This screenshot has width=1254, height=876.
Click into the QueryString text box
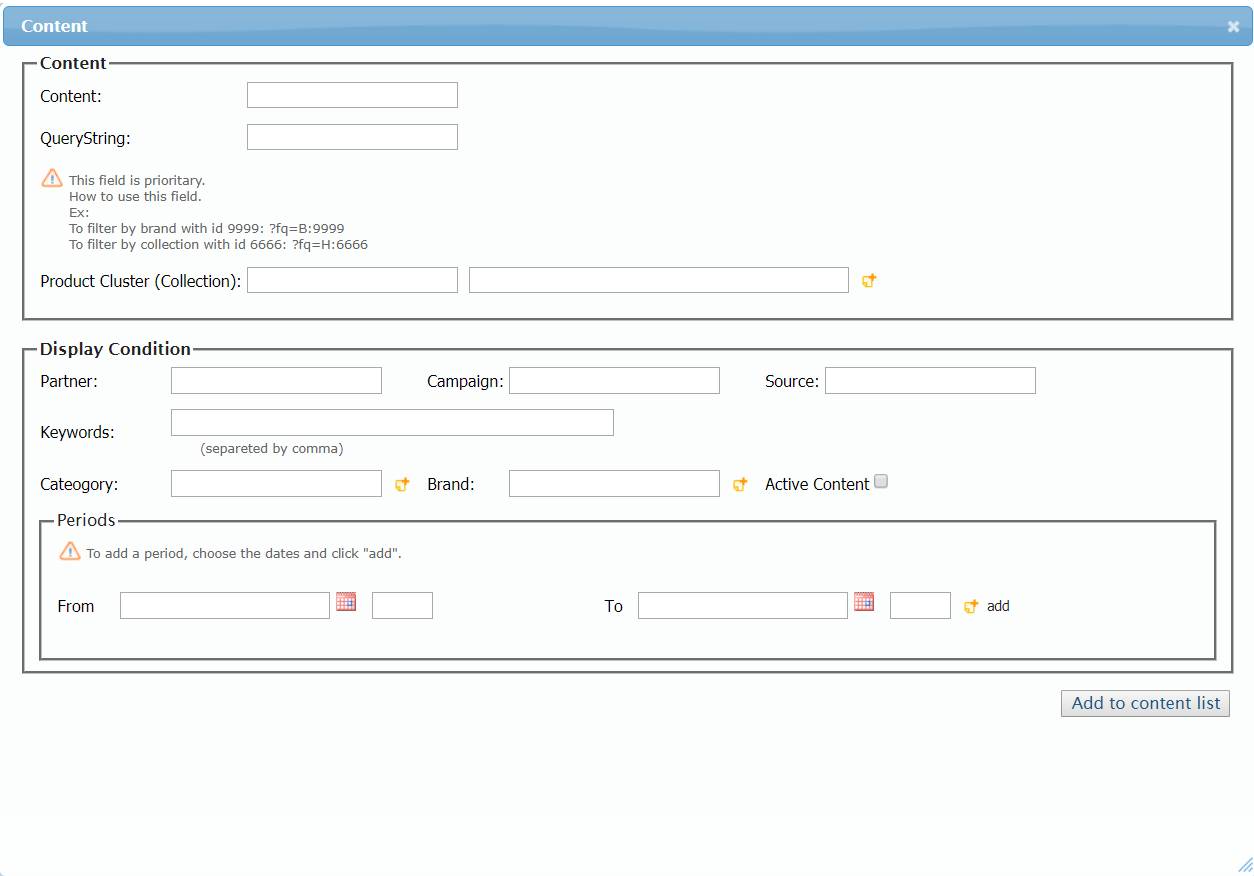coord(352,137)
